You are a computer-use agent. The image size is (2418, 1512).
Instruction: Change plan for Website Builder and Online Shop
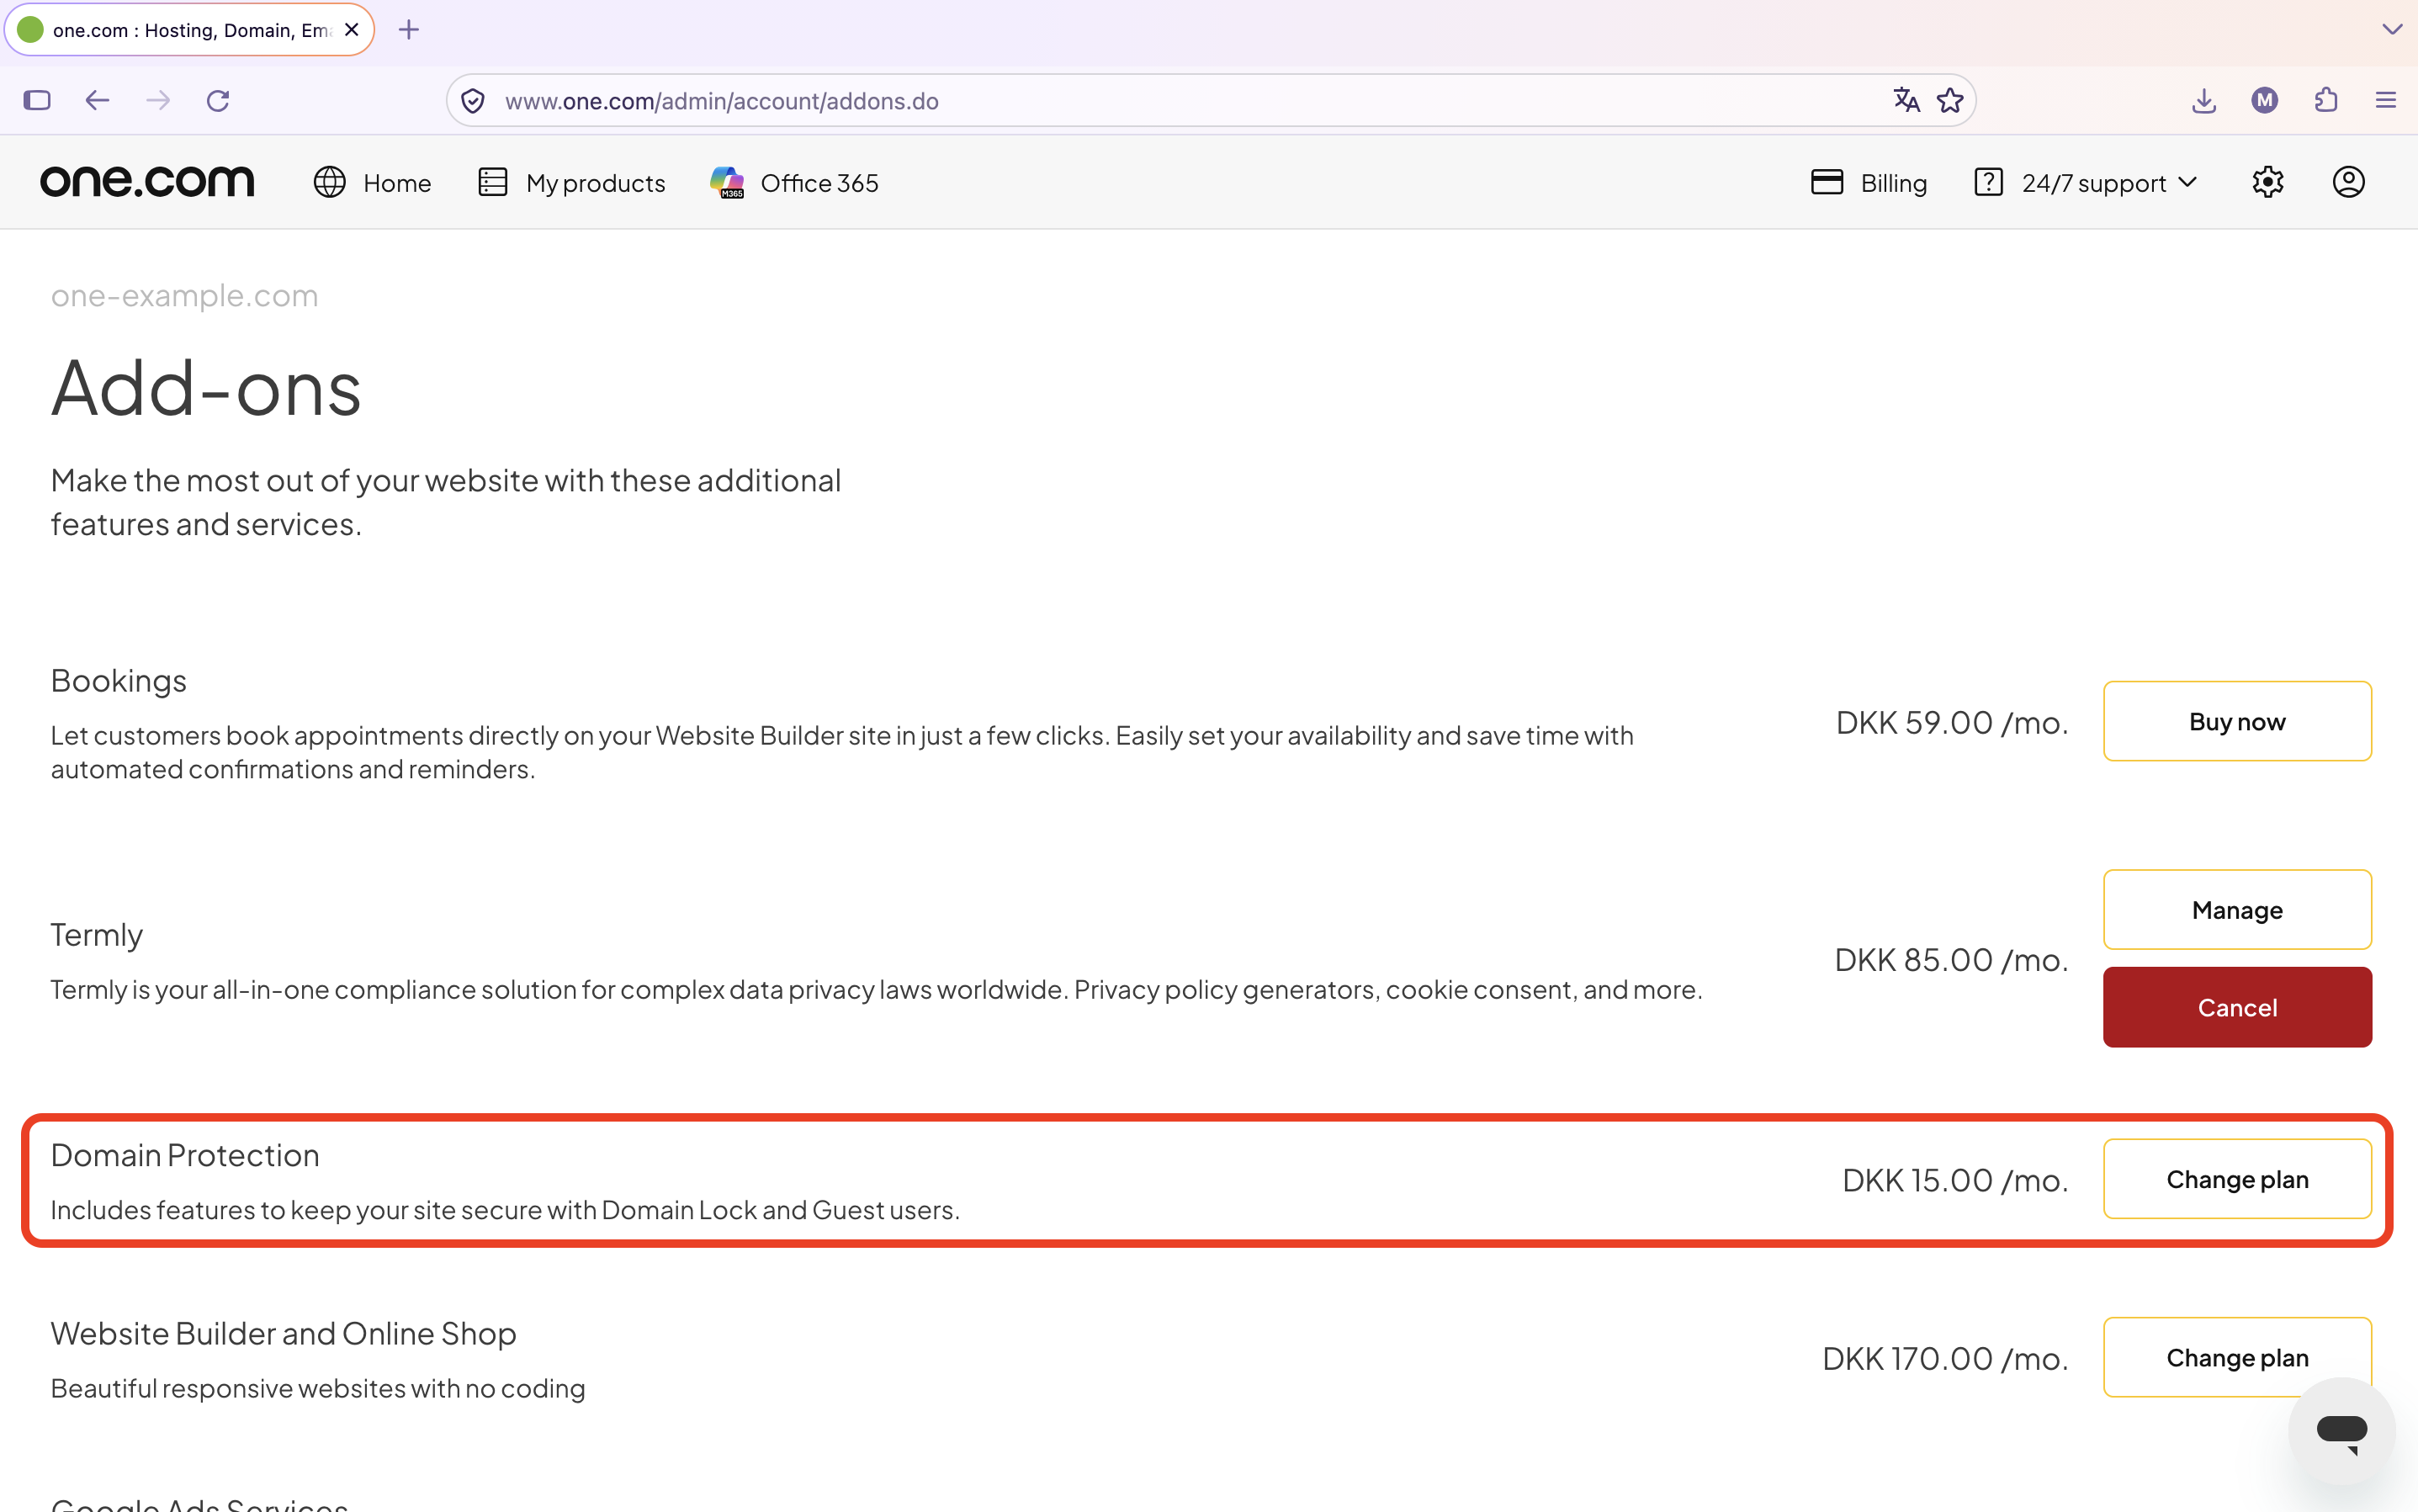[x=2237, y=1357]
